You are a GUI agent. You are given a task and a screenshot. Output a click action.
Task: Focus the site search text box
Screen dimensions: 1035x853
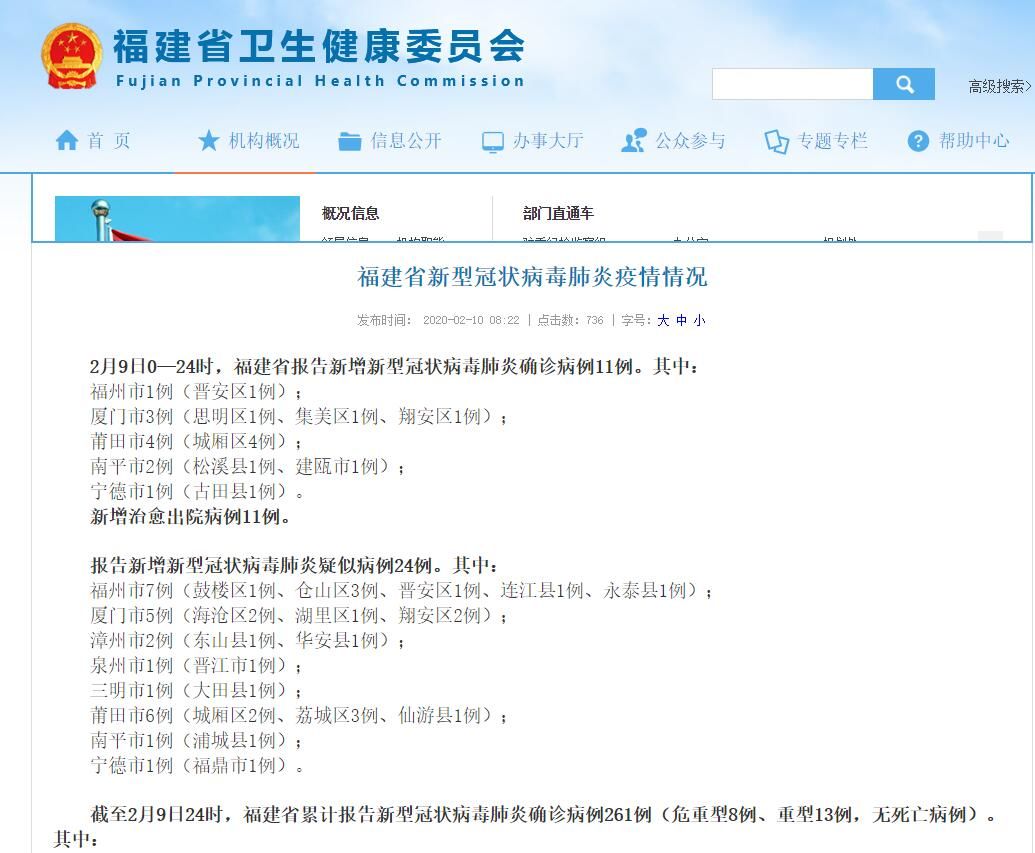[x=792, y=84]
